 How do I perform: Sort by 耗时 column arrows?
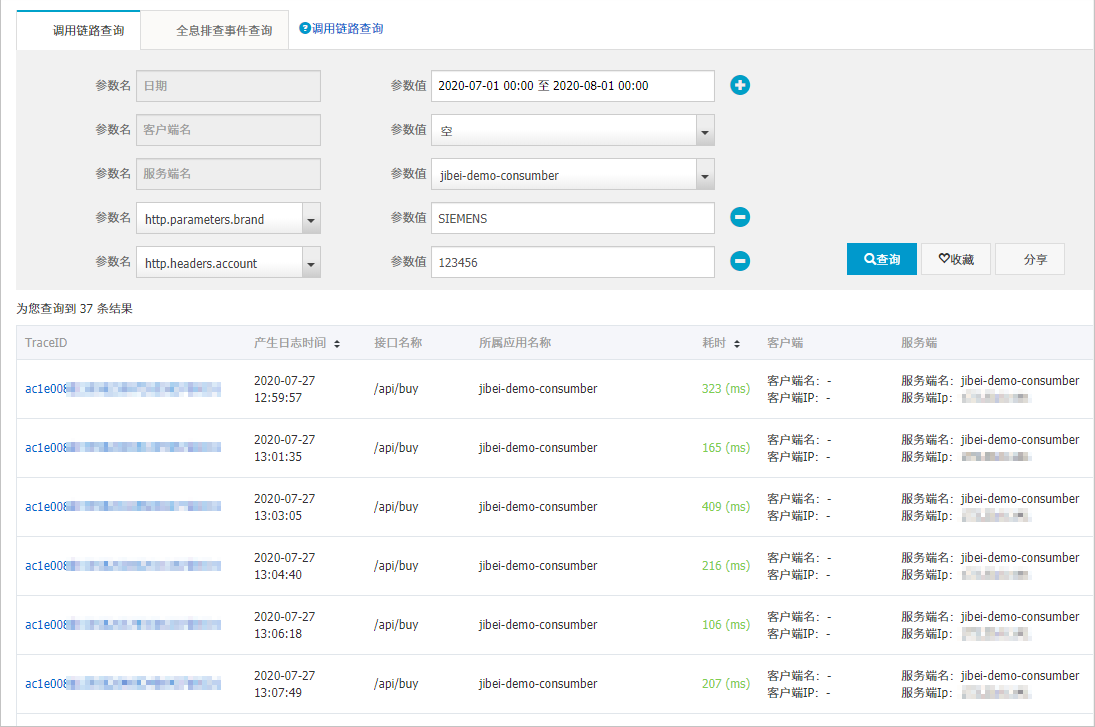(x=737, y=344)
